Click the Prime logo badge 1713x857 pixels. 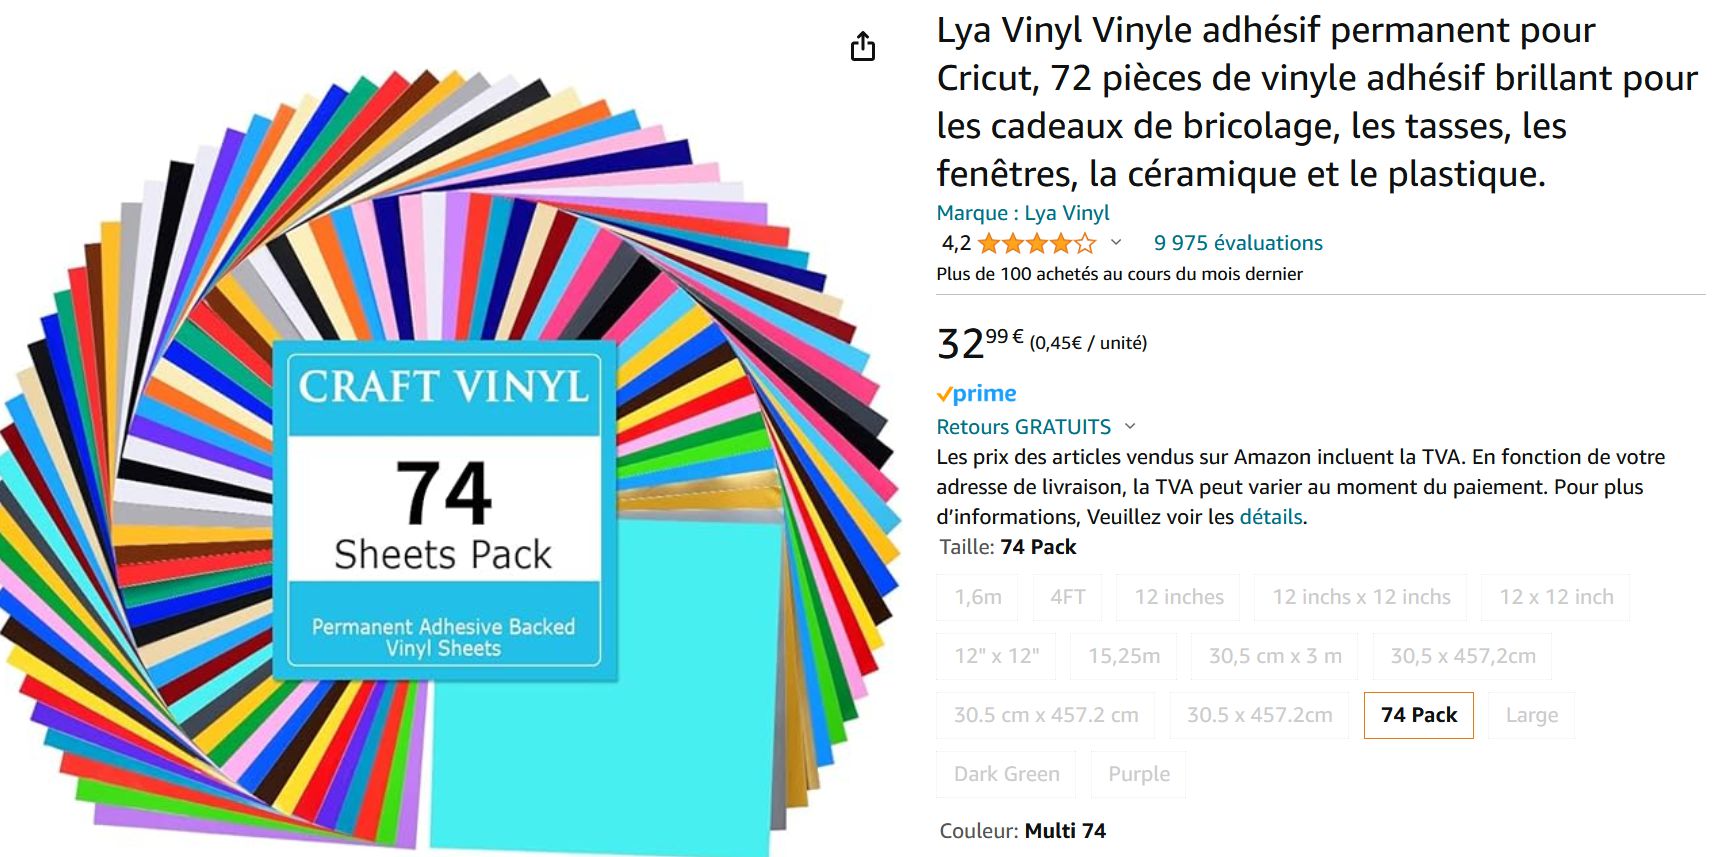tap(977, 393)
